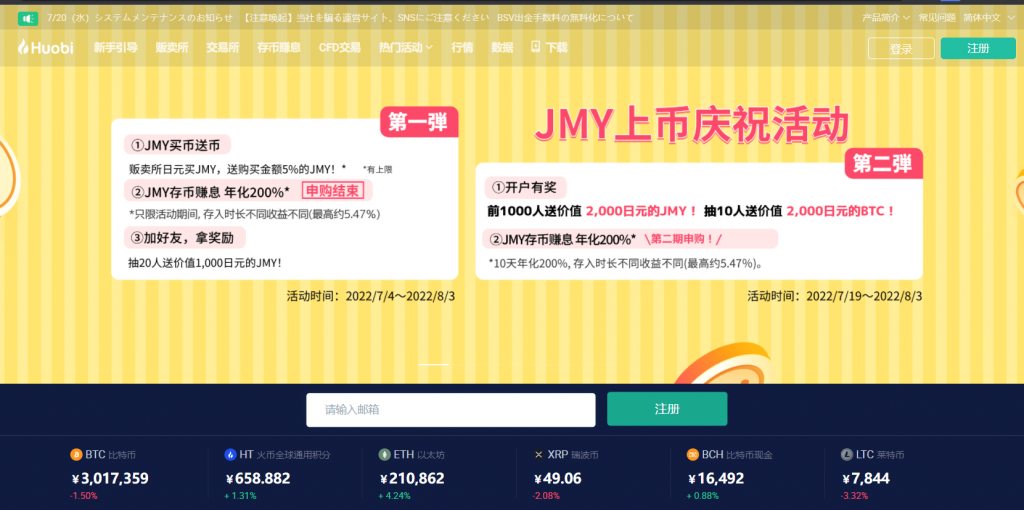
Task: Click the LTC coin icon
Action: click(x=847, y=454)
